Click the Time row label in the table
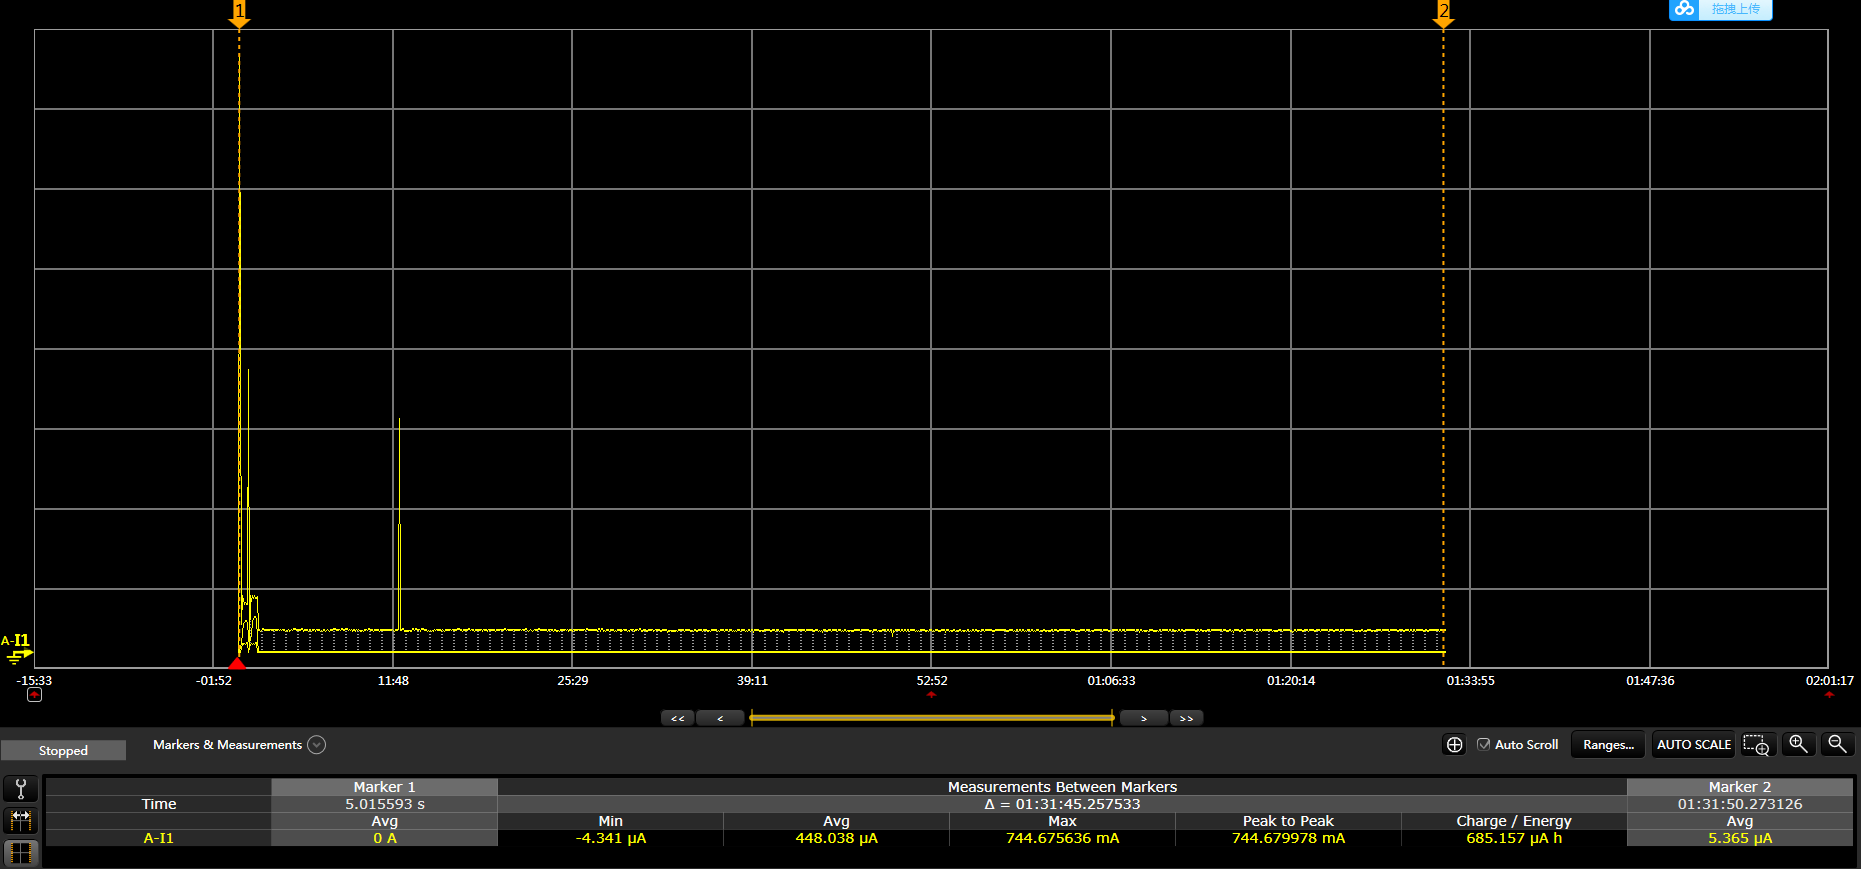Image resolution: width=1861 pixels, height=869 pixels. 158,804
